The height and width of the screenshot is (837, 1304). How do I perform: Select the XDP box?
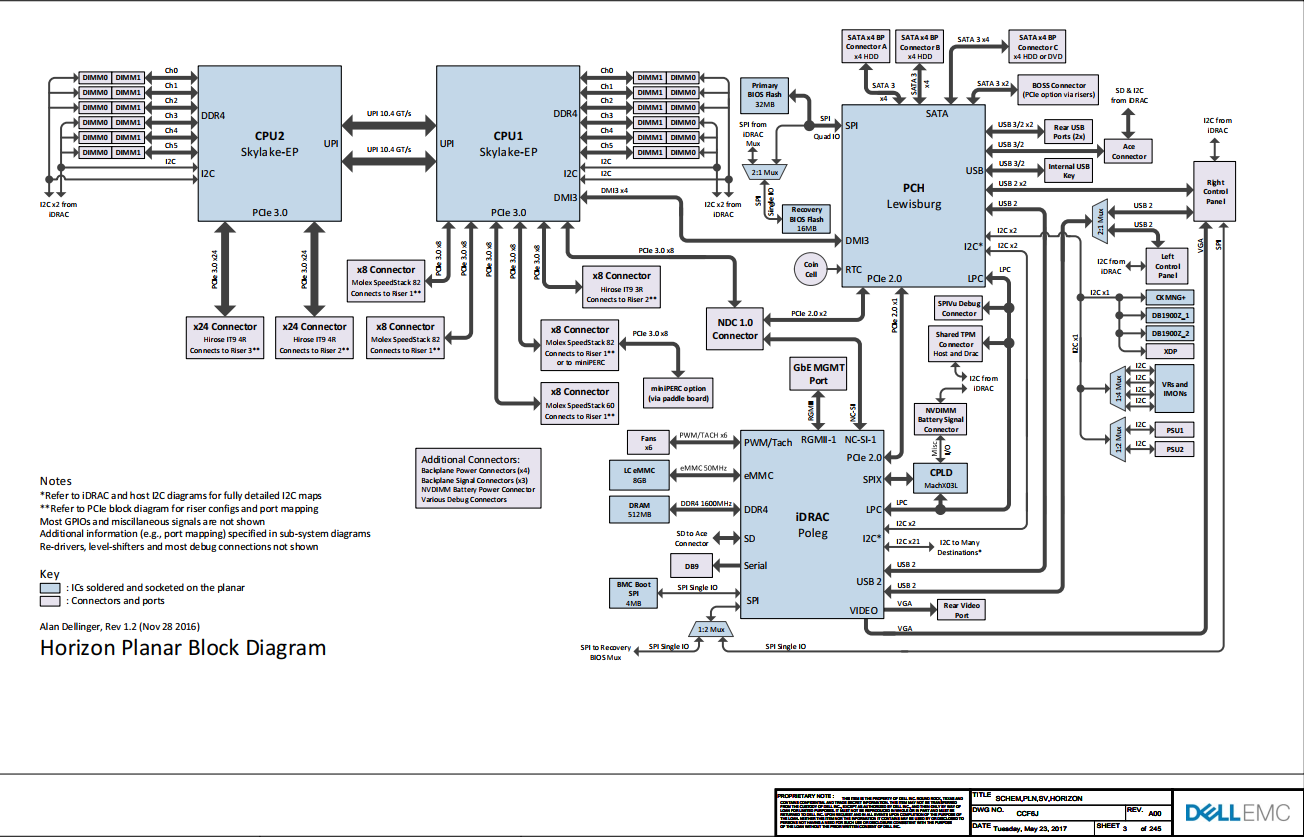(x=1169, y=352)
